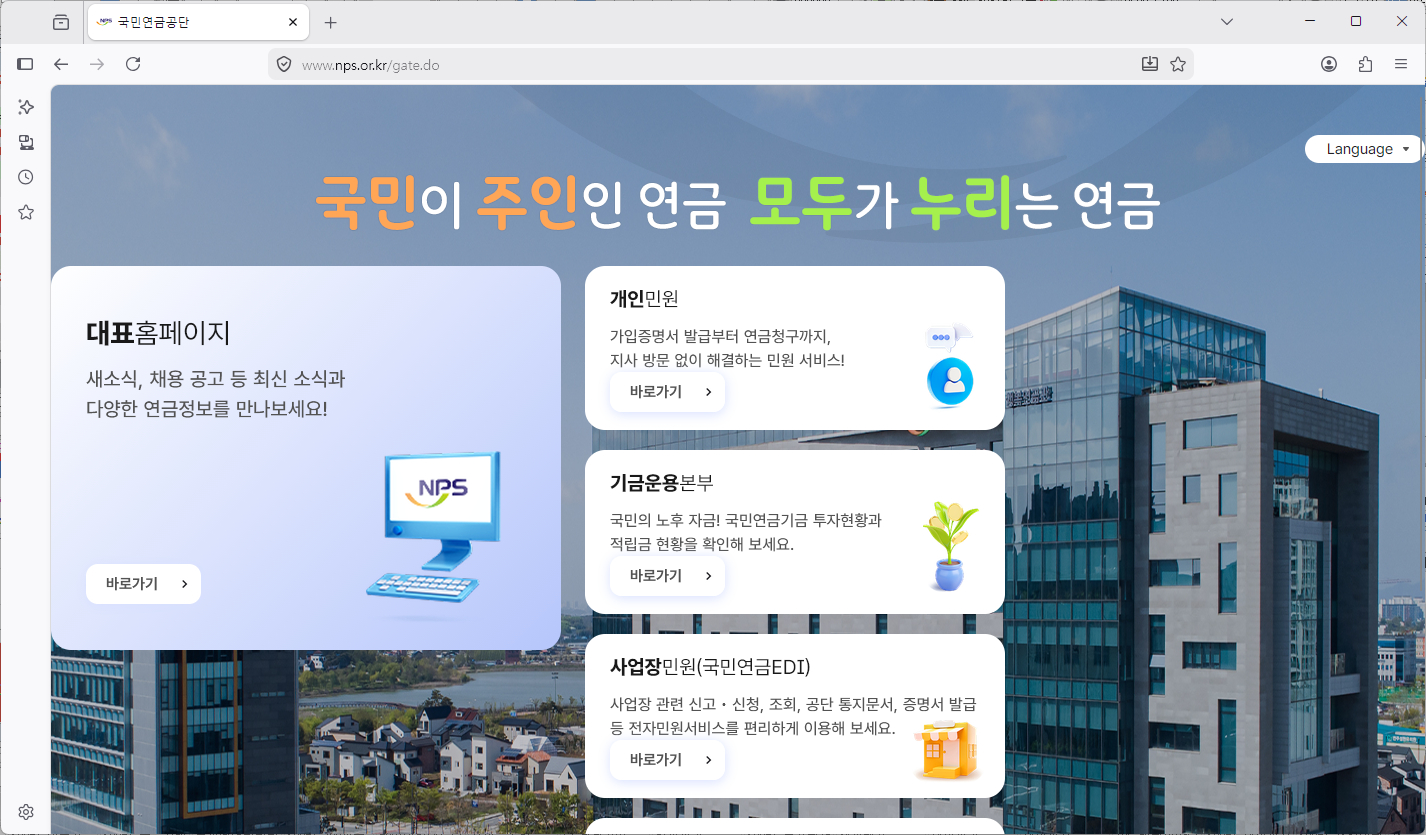
Task: Click the text 새소식, 채용 공고 등 최신 소식과
Action: (216, 379)
